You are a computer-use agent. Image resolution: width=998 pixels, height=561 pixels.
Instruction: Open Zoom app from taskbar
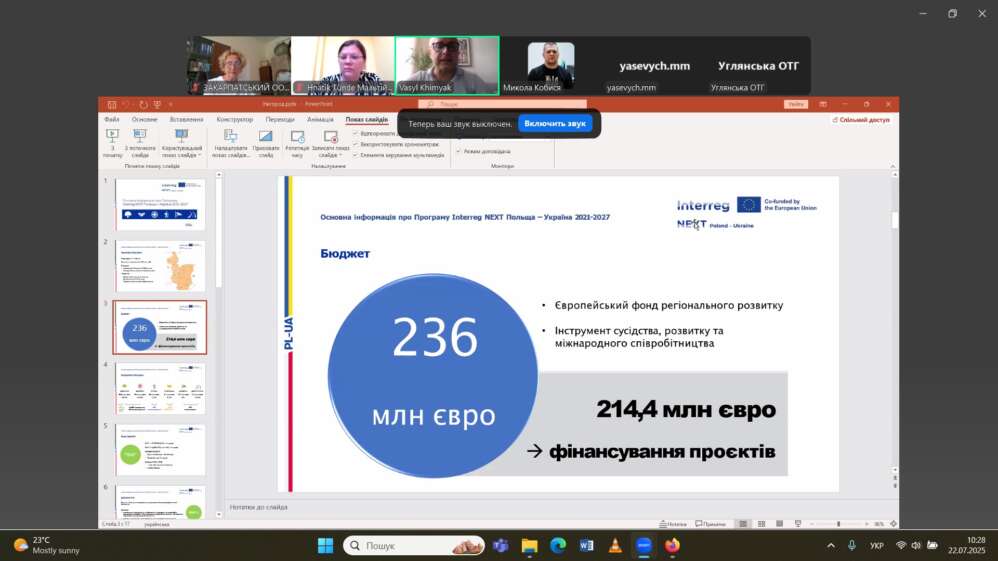click(643, 546)
